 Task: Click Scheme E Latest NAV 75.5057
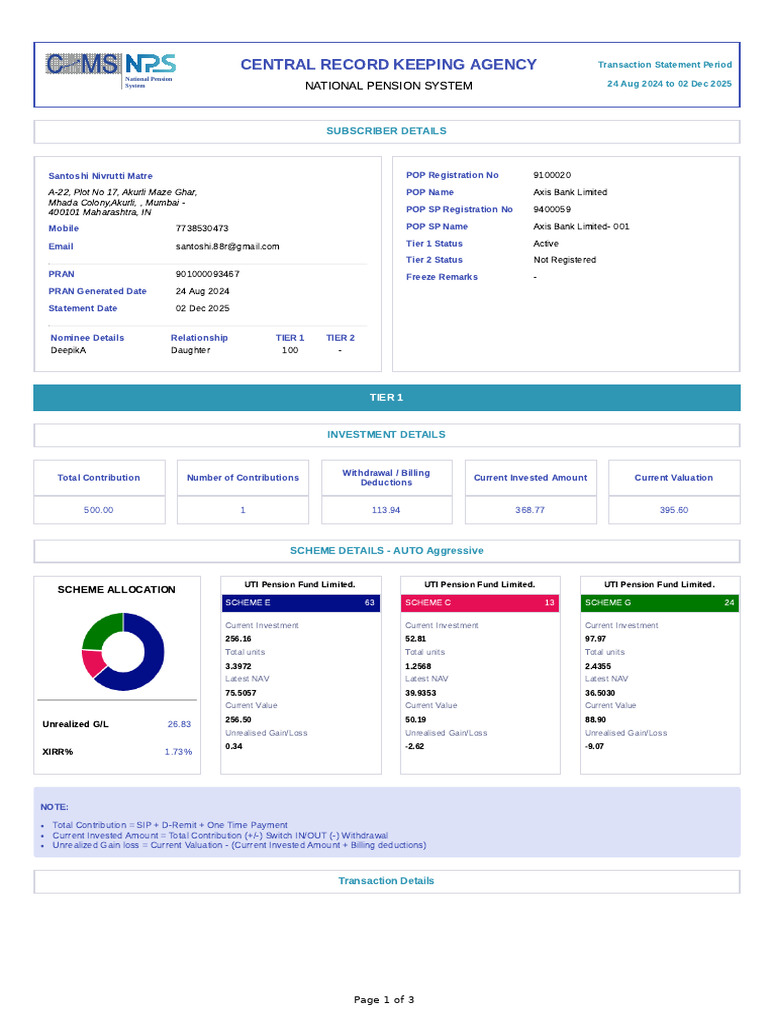(241, 693)
